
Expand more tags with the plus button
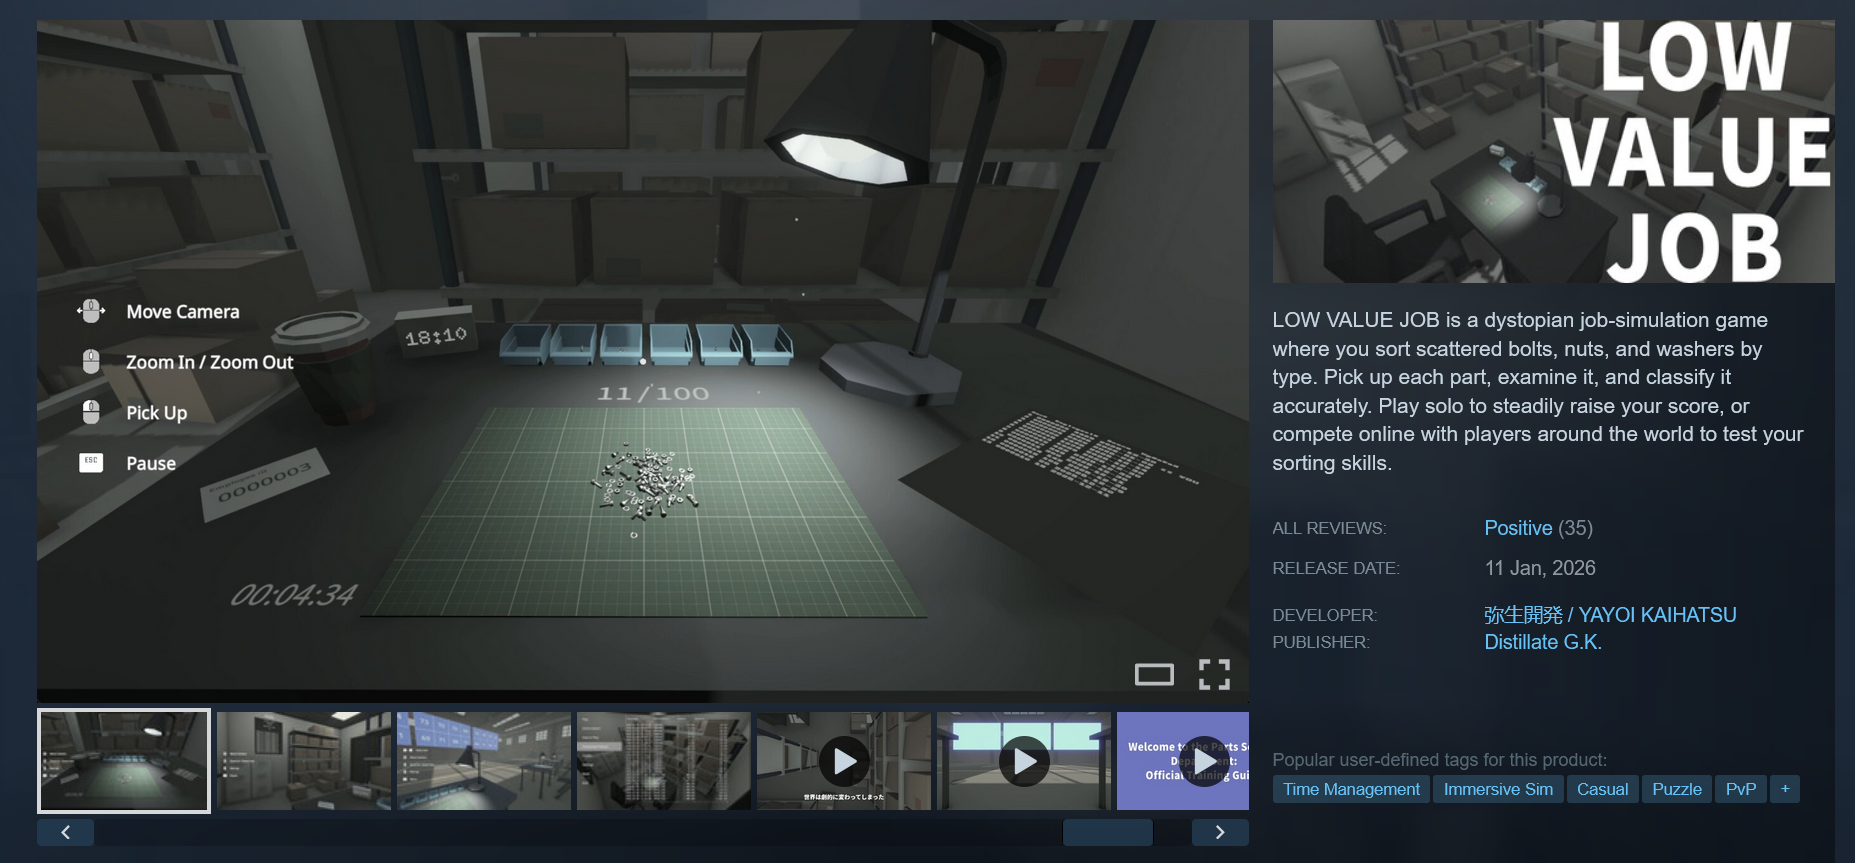coord(1785,789)
